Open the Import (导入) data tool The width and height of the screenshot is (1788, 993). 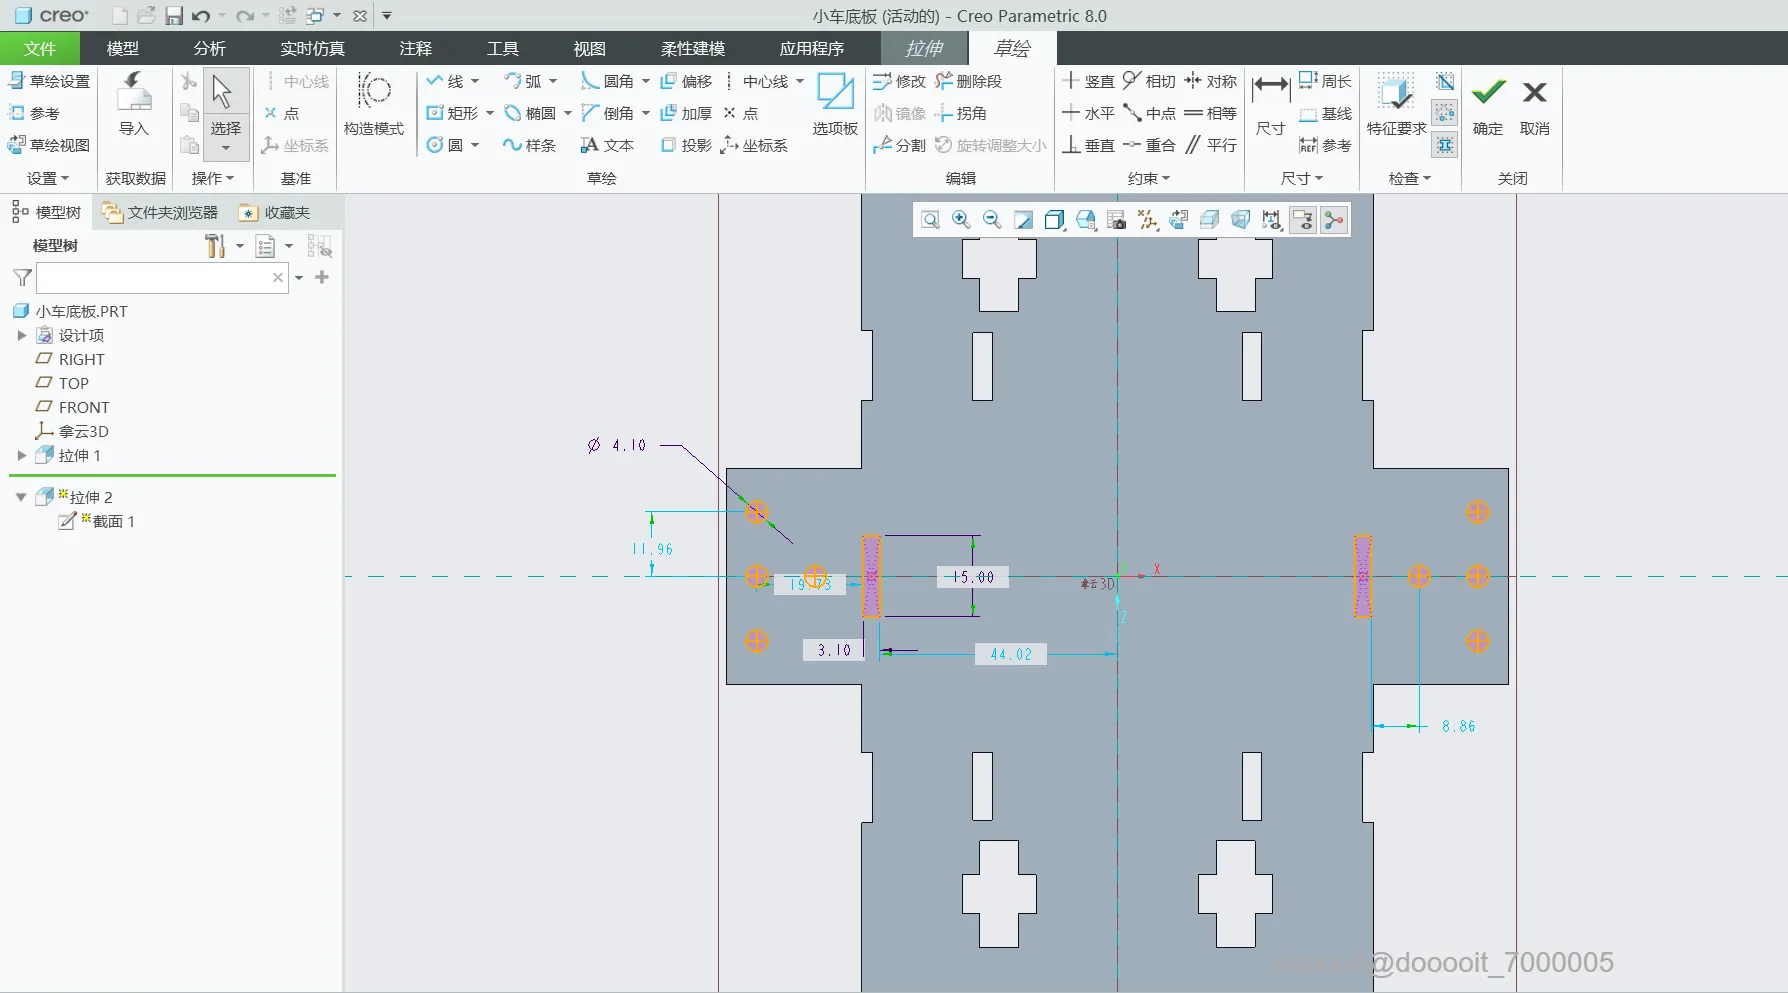(x=133, y=104)
